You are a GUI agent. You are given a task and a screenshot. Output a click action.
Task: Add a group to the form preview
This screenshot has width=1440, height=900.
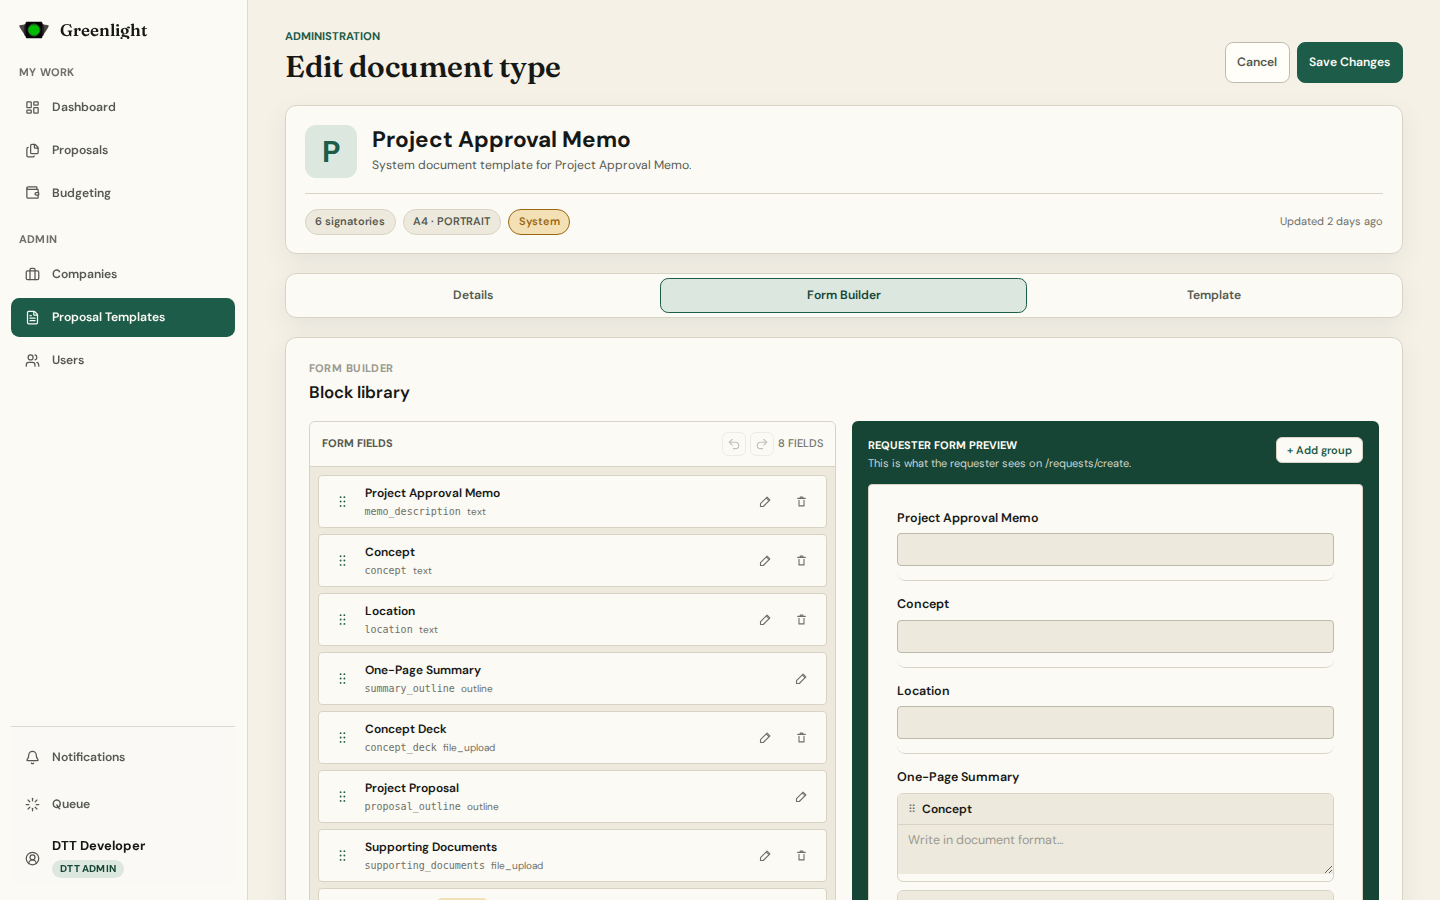[x=1319, y=450]
